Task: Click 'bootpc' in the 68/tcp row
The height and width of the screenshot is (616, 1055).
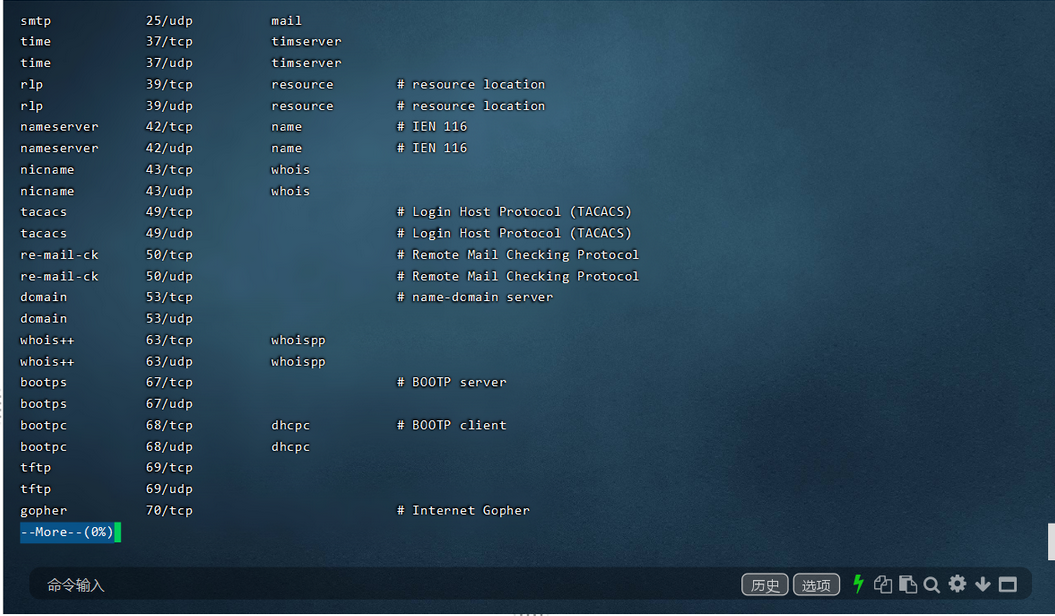Action: coord(44,426)
